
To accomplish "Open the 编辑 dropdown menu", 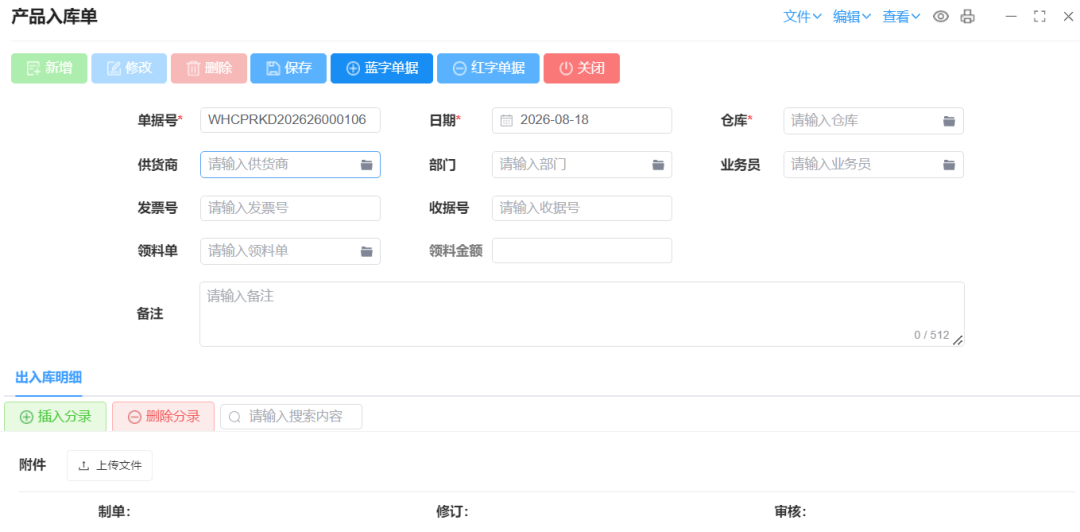I will click(852, 17).
